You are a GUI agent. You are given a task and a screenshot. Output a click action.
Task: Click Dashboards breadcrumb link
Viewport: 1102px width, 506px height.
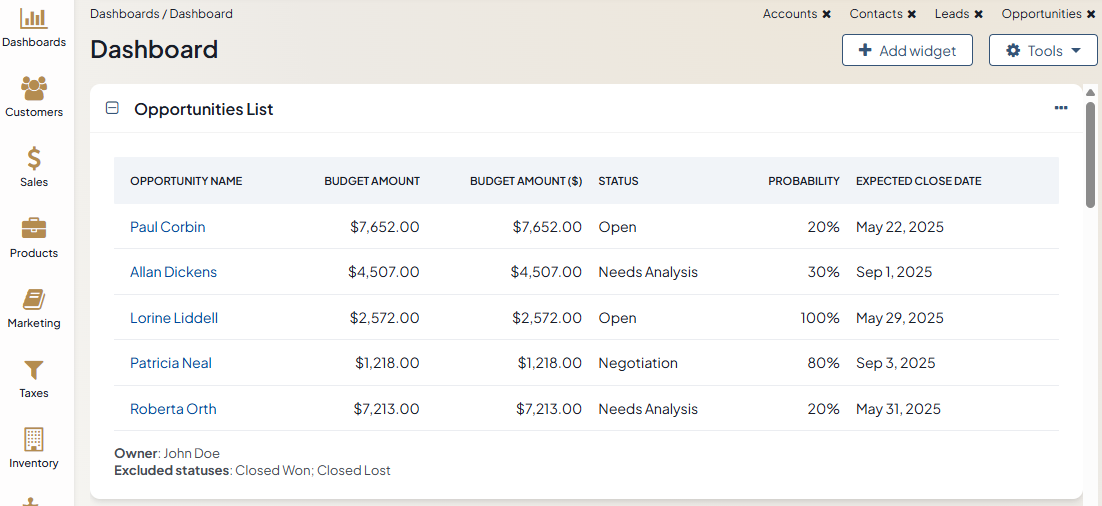coord(123,14)
